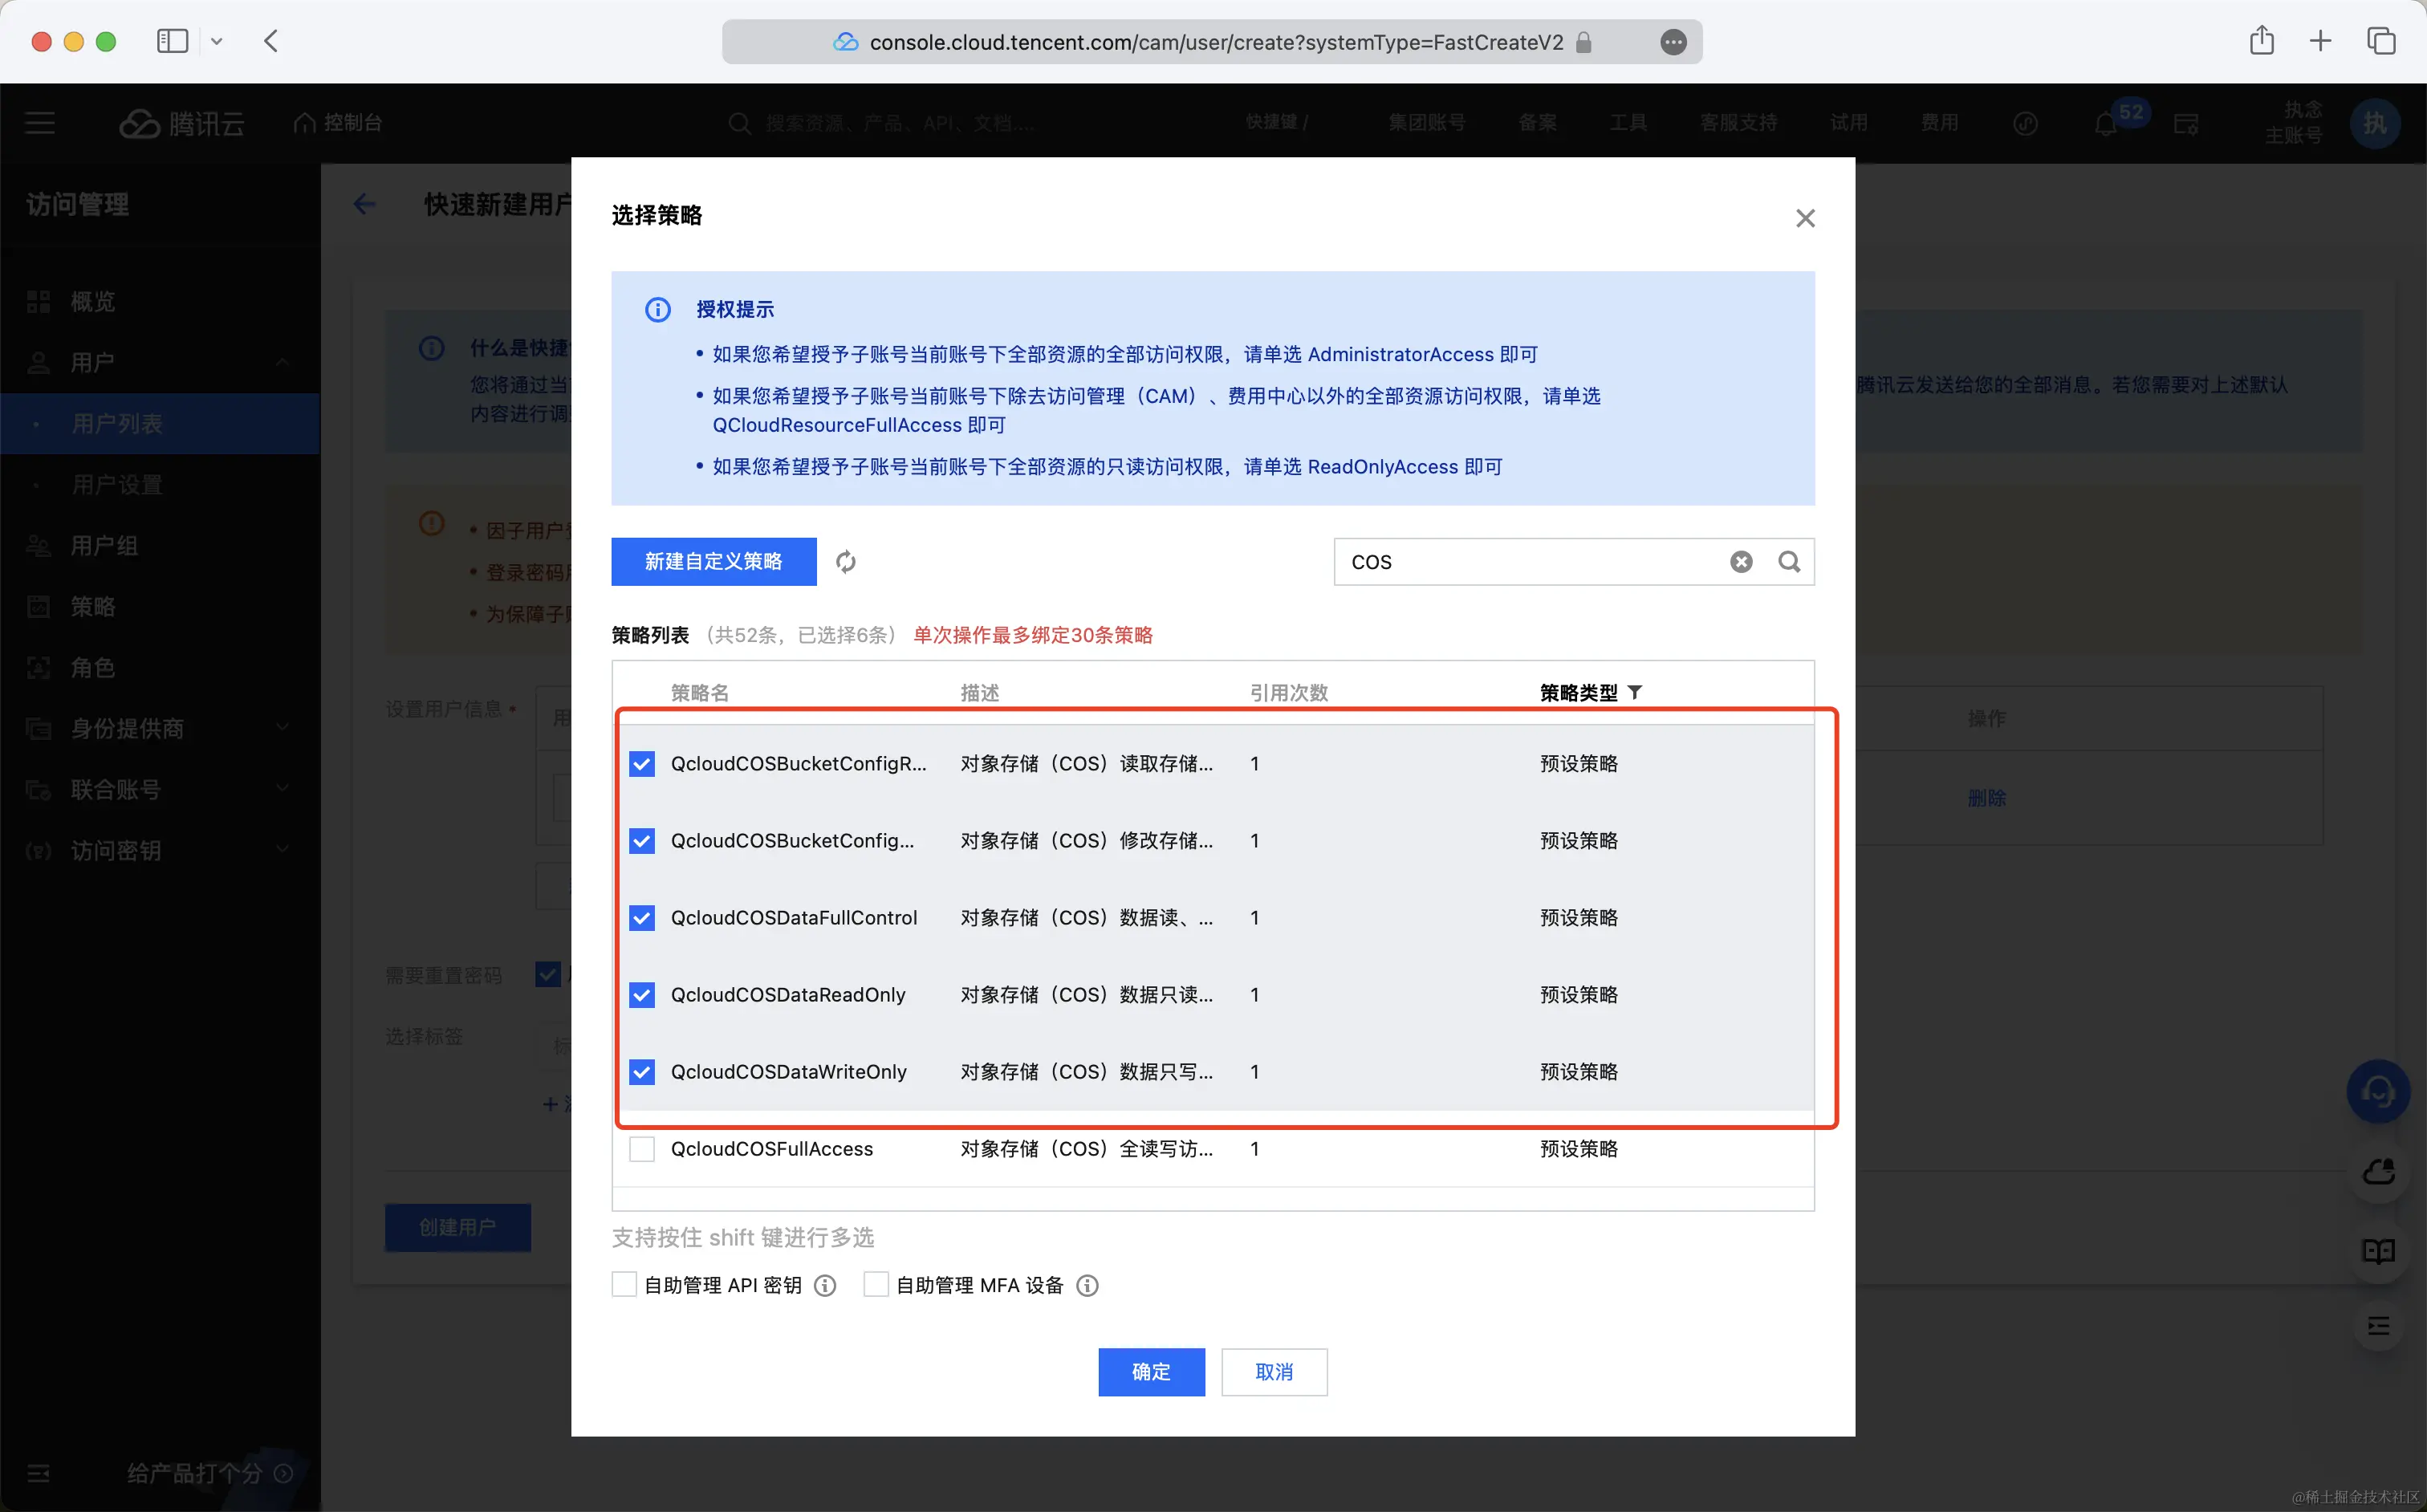
Task: Click the 创建用户 button in the background page
Action: [x=458, y=1227]
